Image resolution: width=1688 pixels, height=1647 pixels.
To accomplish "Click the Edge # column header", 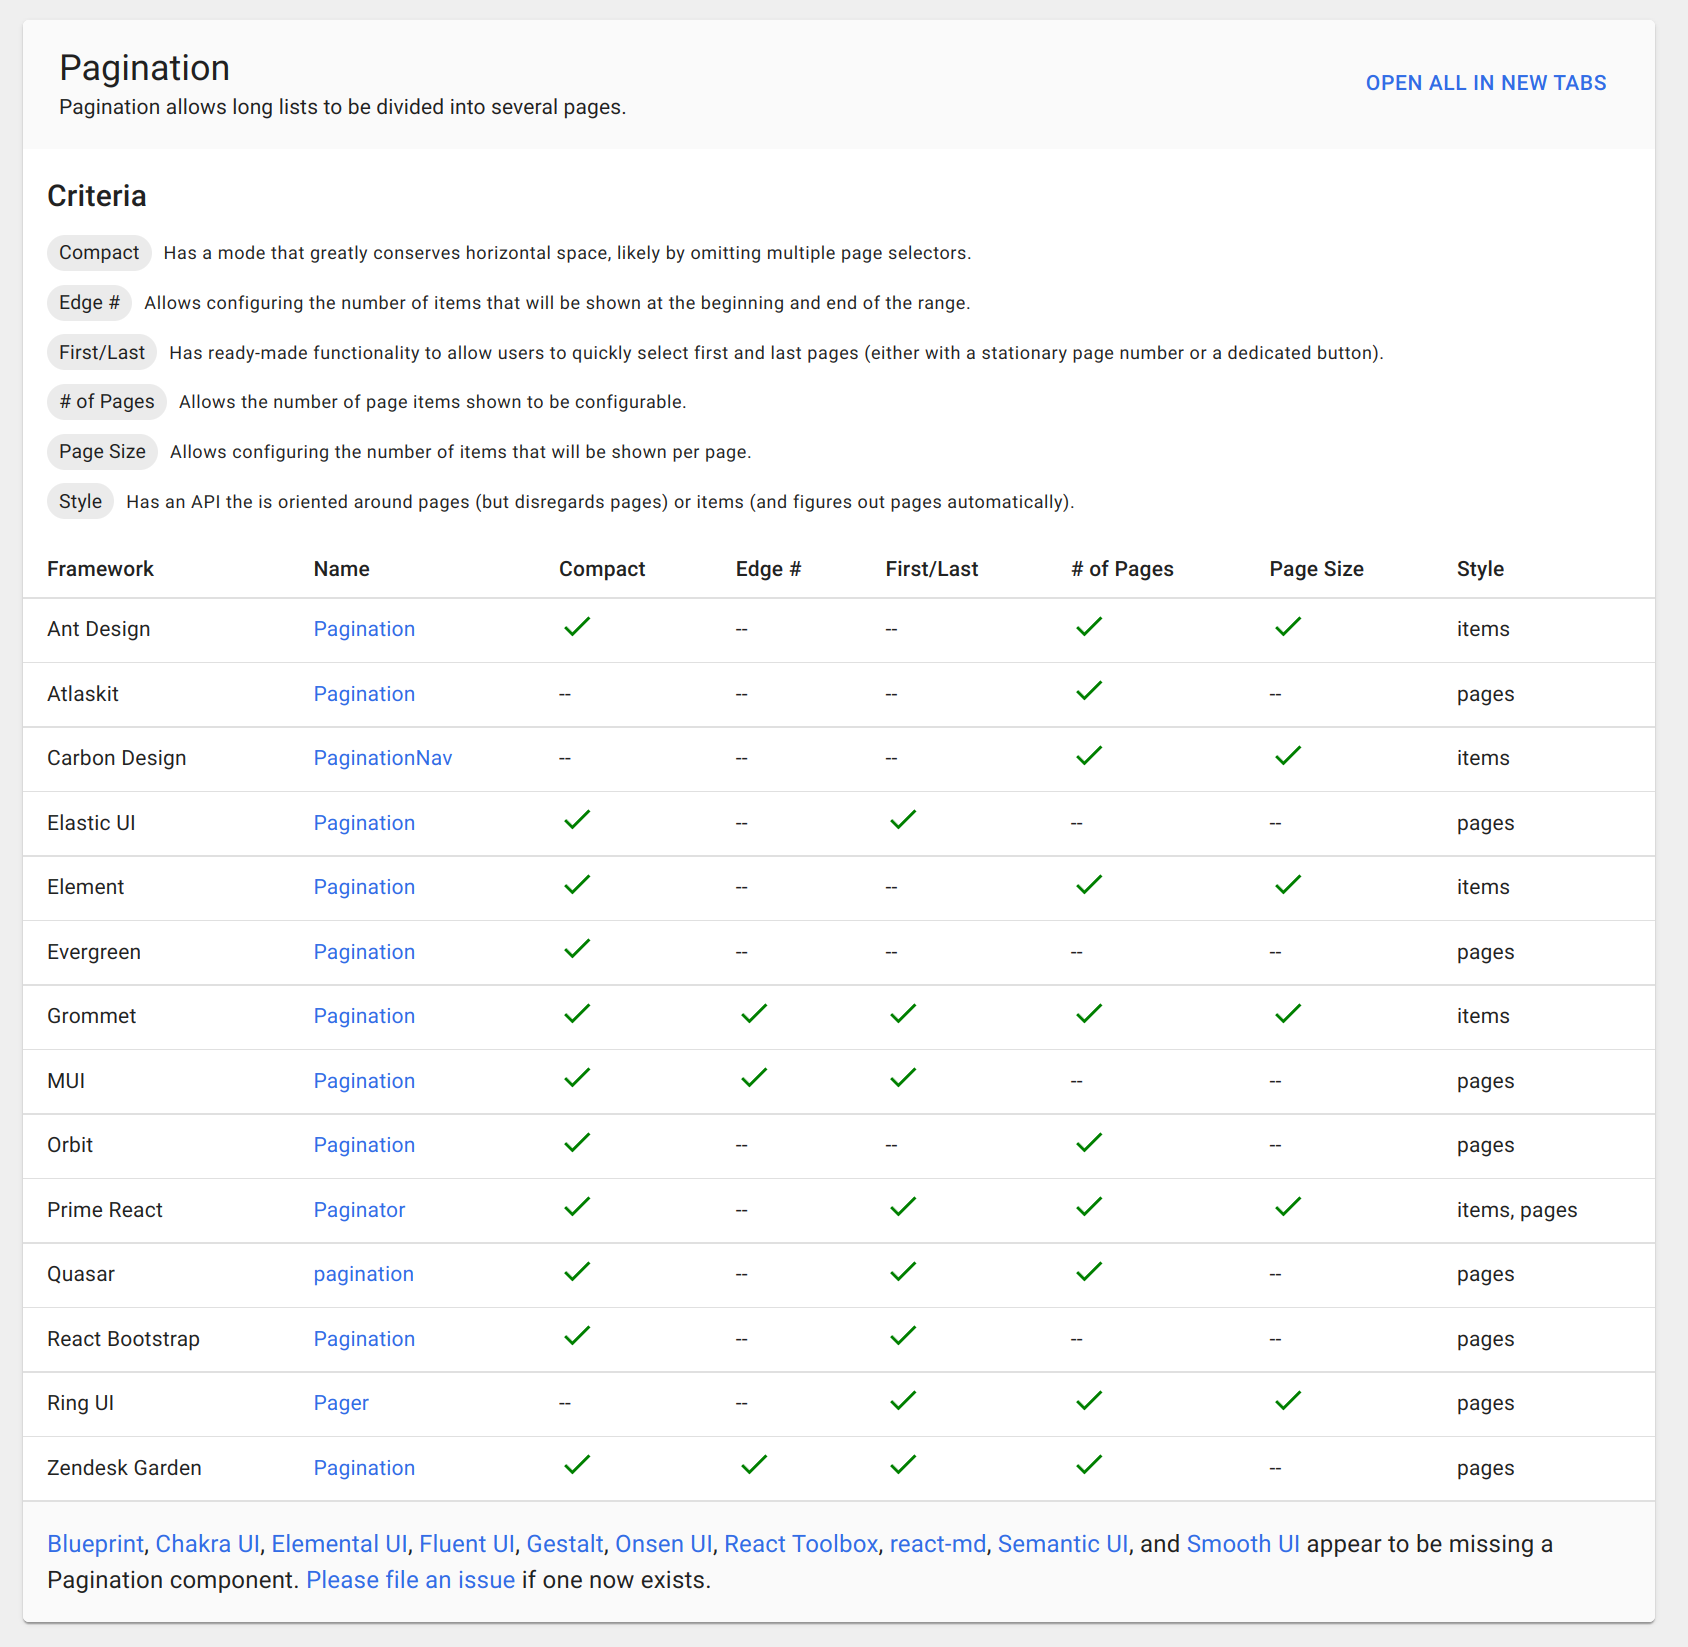I will click(768, 568).
